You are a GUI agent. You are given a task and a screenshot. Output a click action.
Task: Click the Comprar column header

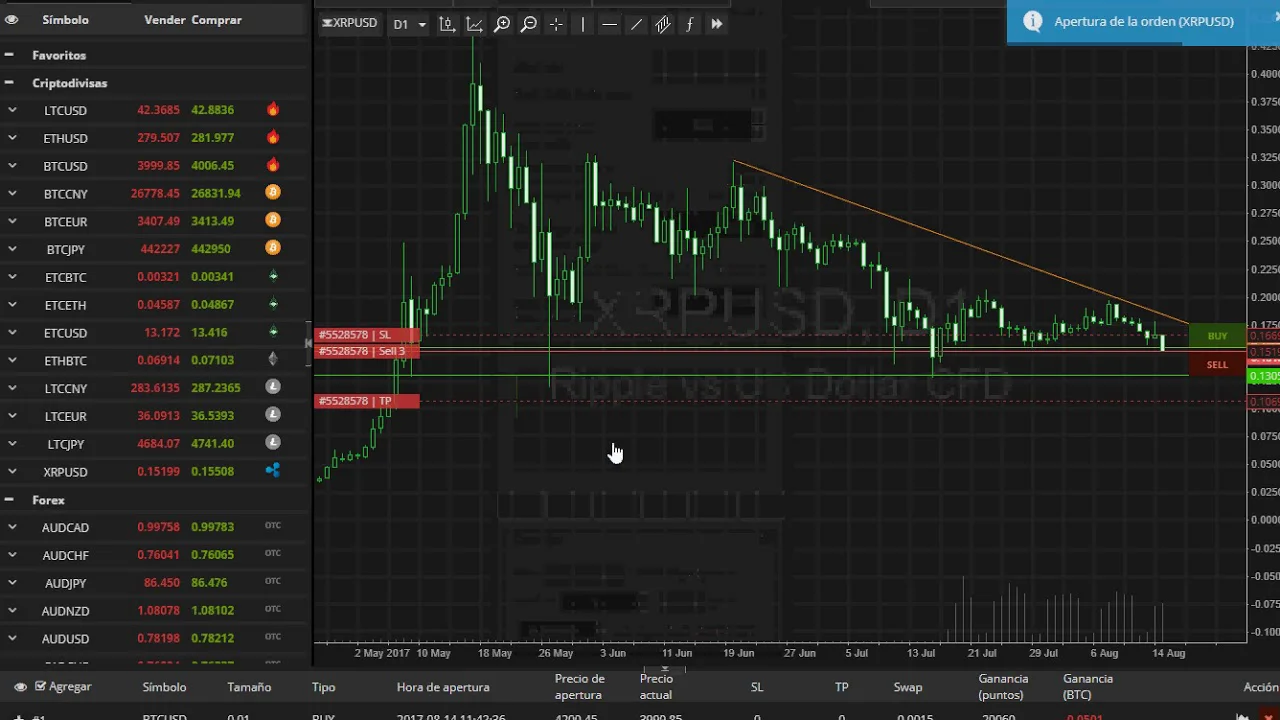pos(216,20)
